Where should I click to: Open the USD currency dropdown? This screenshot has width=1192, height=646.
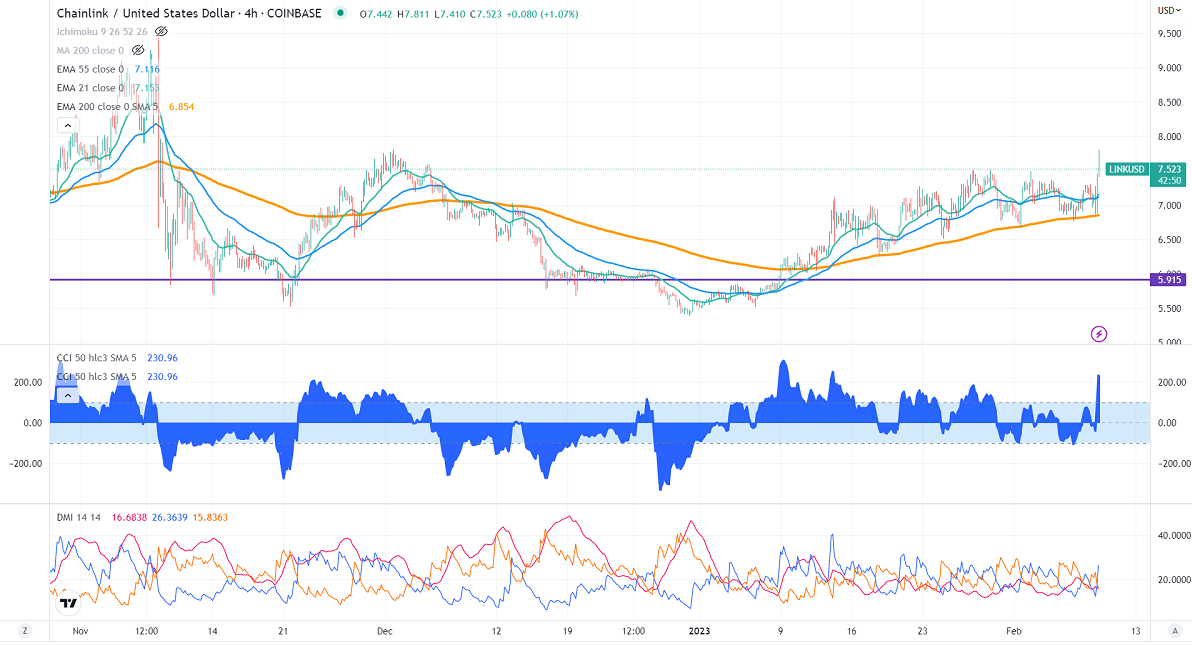(x=1168, y=10)
